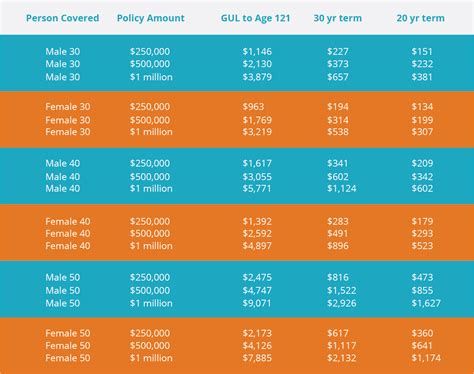The image size is (474, 374).
Task: Select the $1,627 20 yr term value
Action: point(426,303)
